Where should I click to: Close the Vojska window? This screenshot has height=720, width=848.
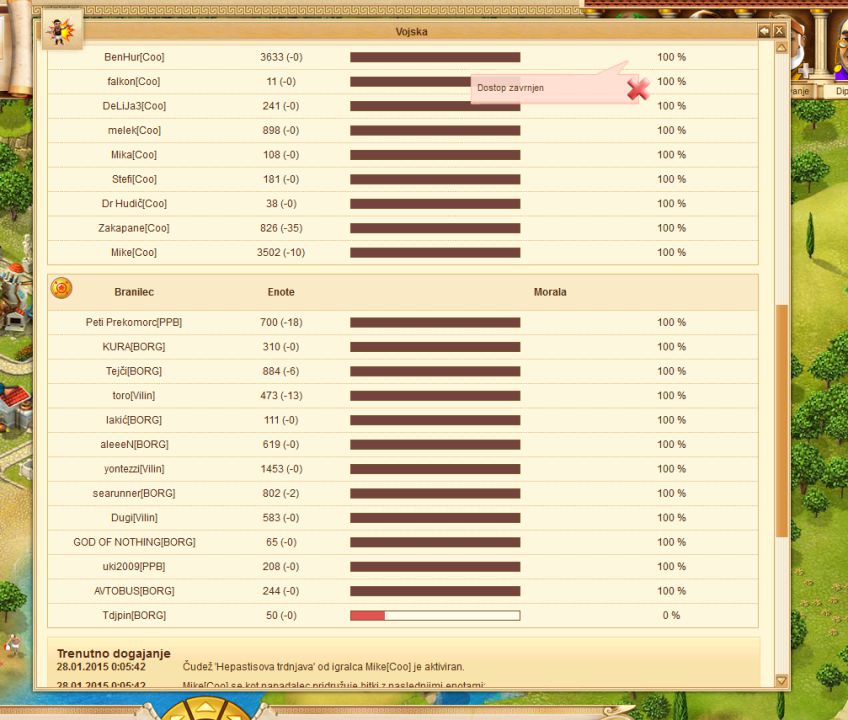(779, 31)
